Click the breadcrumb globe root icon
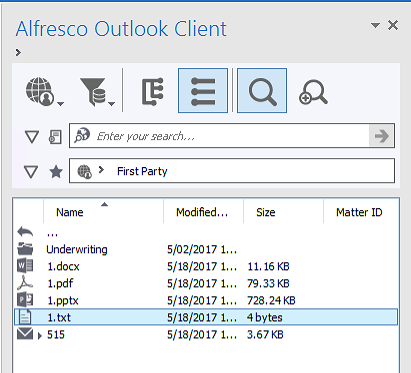Screen dimensions: 411x373 point(84,172)
